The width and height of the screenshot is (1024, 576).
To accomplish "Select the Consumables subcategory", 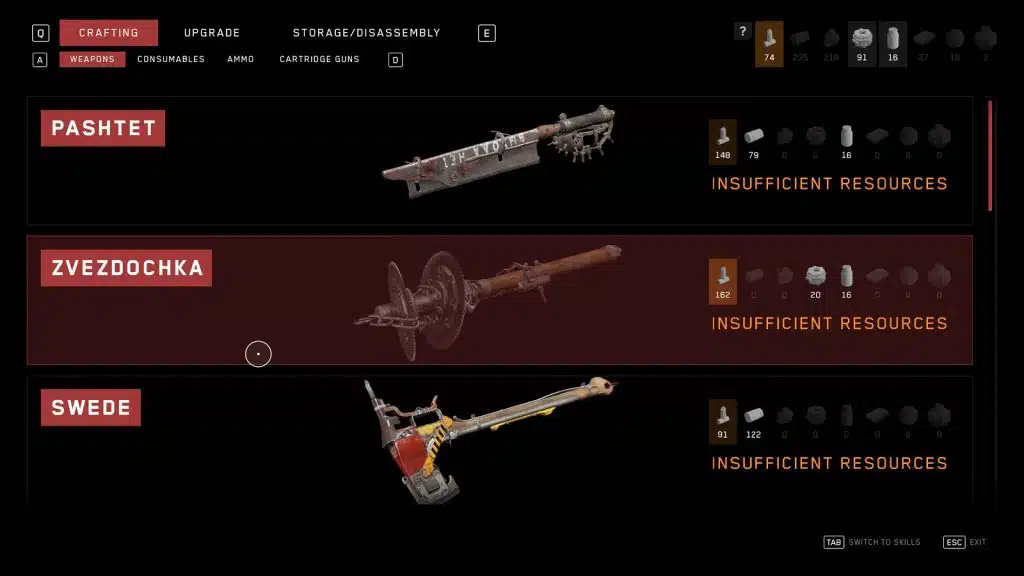I will click(171, 59).
